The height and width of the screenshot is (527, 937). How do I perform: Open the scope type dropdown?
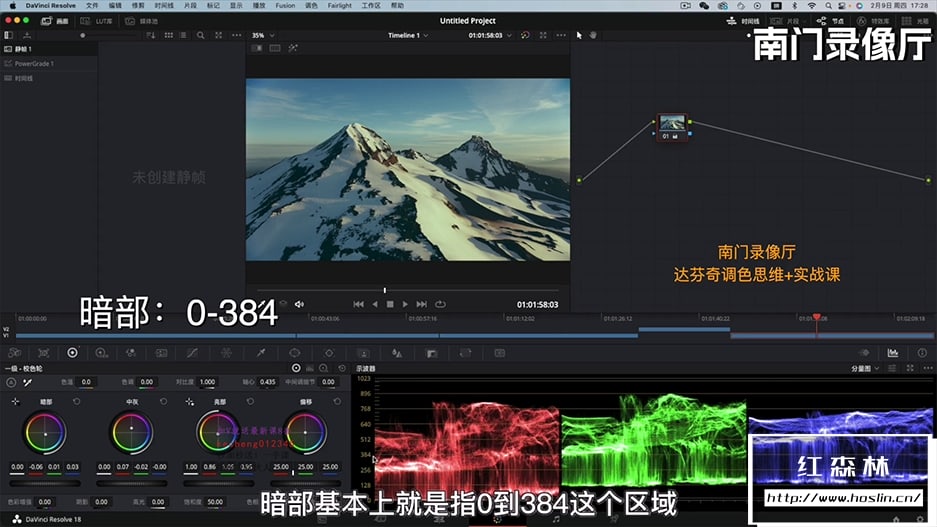tap(865, 369)
